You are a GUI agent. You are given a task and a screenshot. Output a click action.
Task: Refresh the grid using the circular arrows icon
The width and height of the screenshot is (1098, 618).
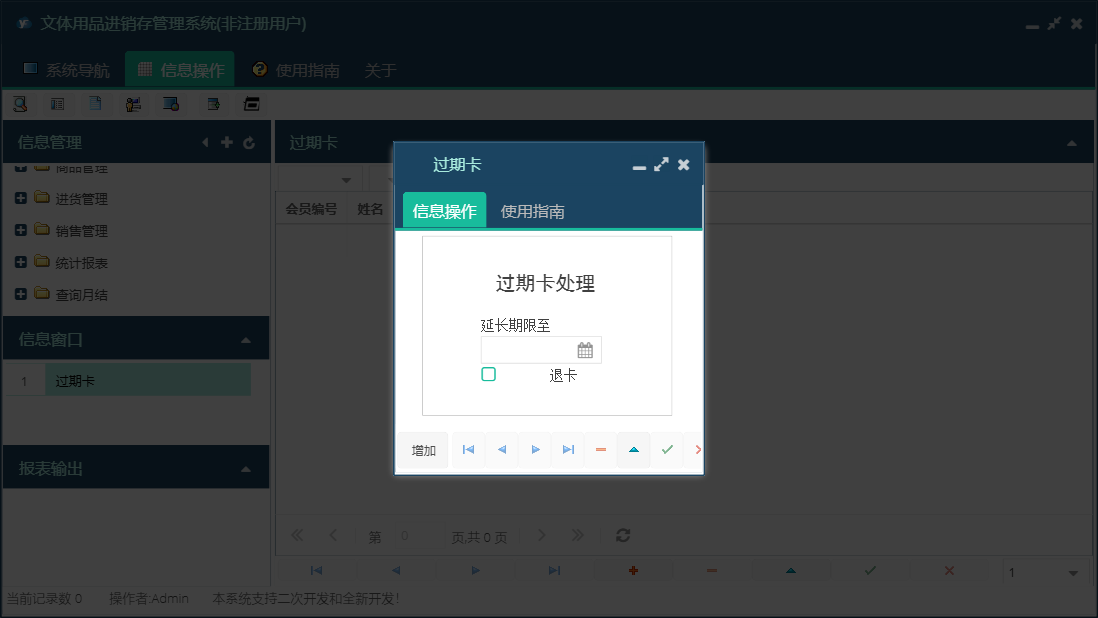(x=622, y=536)
